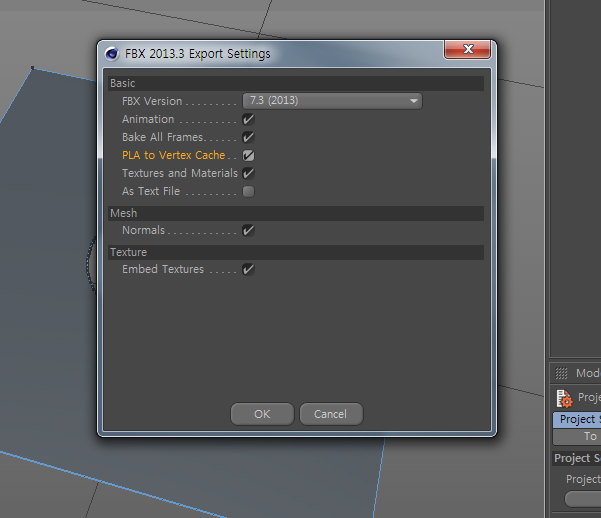Click the As Text File label
Image resolution: width=601 pixels, height=518 pixels.
coord(151,191)
